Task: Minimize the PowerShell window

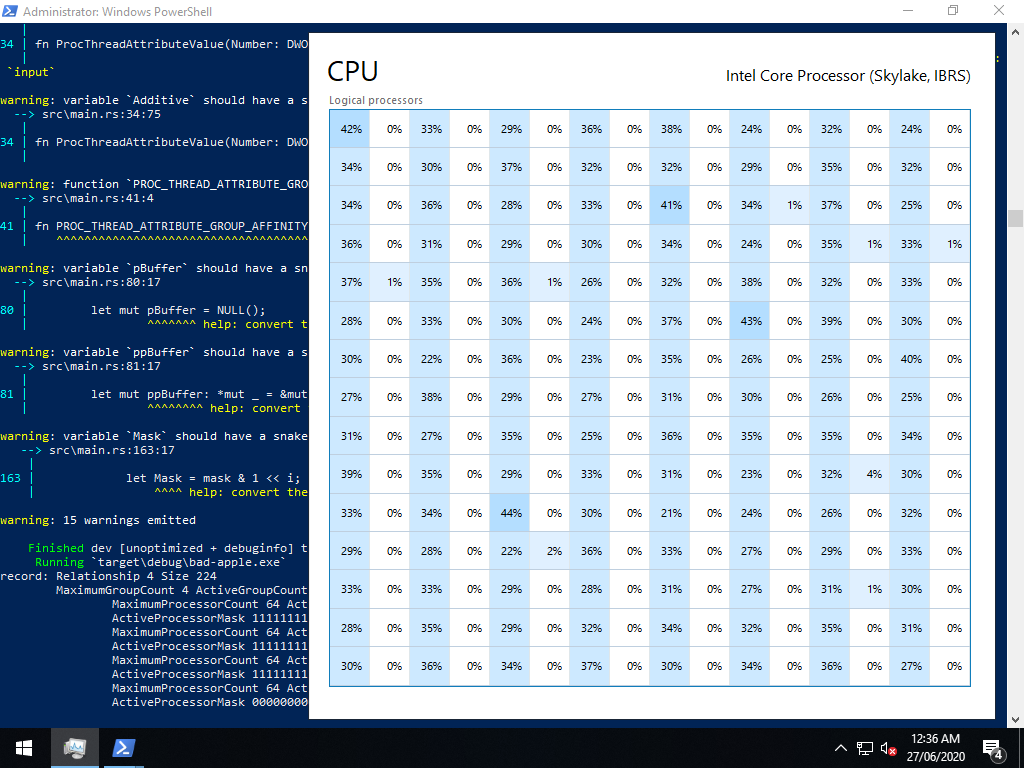Action: 907,11
